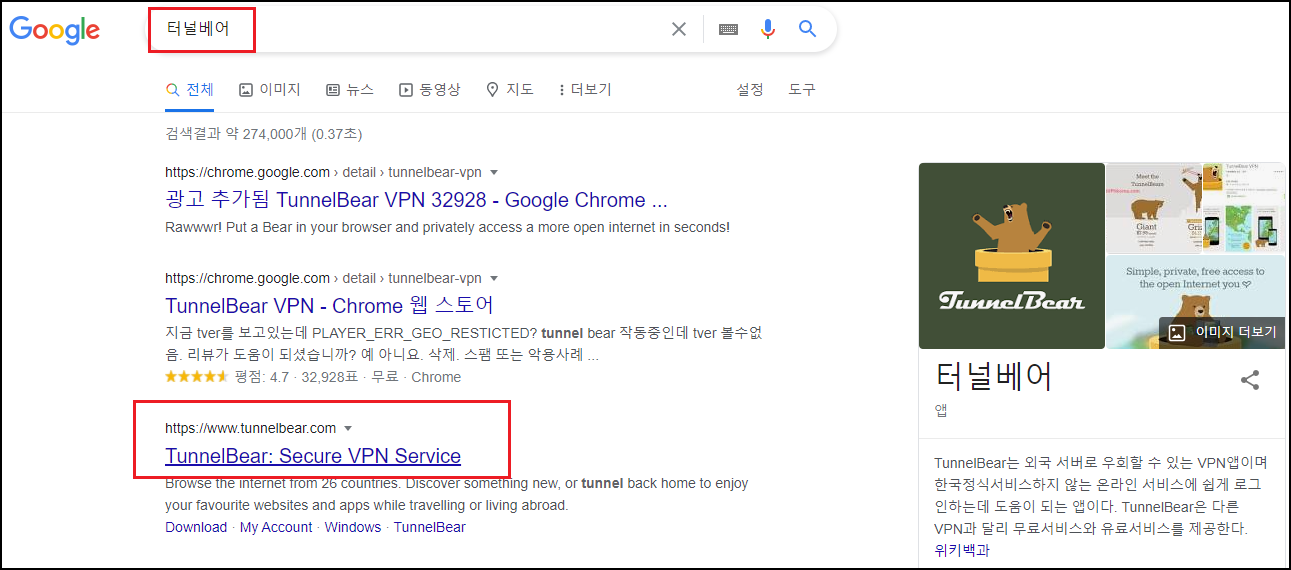The height and width of the screenshot is (570, 1291).
Task: Switch to the 지도 tab
Action: coord(510,89)
